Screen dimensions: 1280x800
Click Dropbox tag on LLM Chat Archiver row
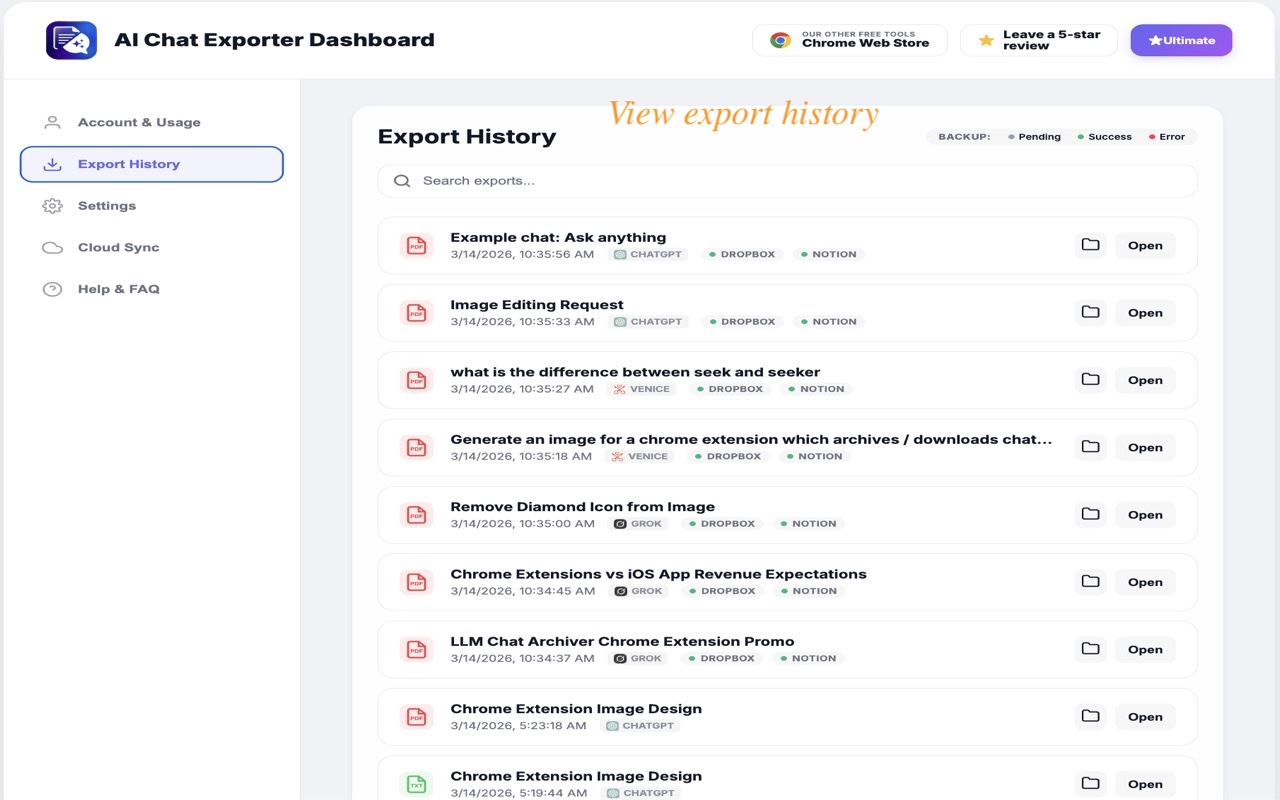click(x=721, y=658)
